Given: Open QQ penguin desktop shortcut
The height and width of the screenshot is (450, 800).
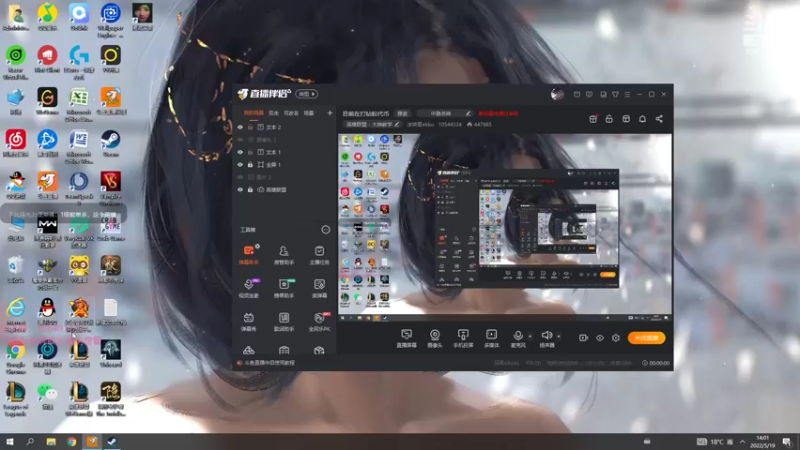Looking at the screenshot, I should coord(47,312).
